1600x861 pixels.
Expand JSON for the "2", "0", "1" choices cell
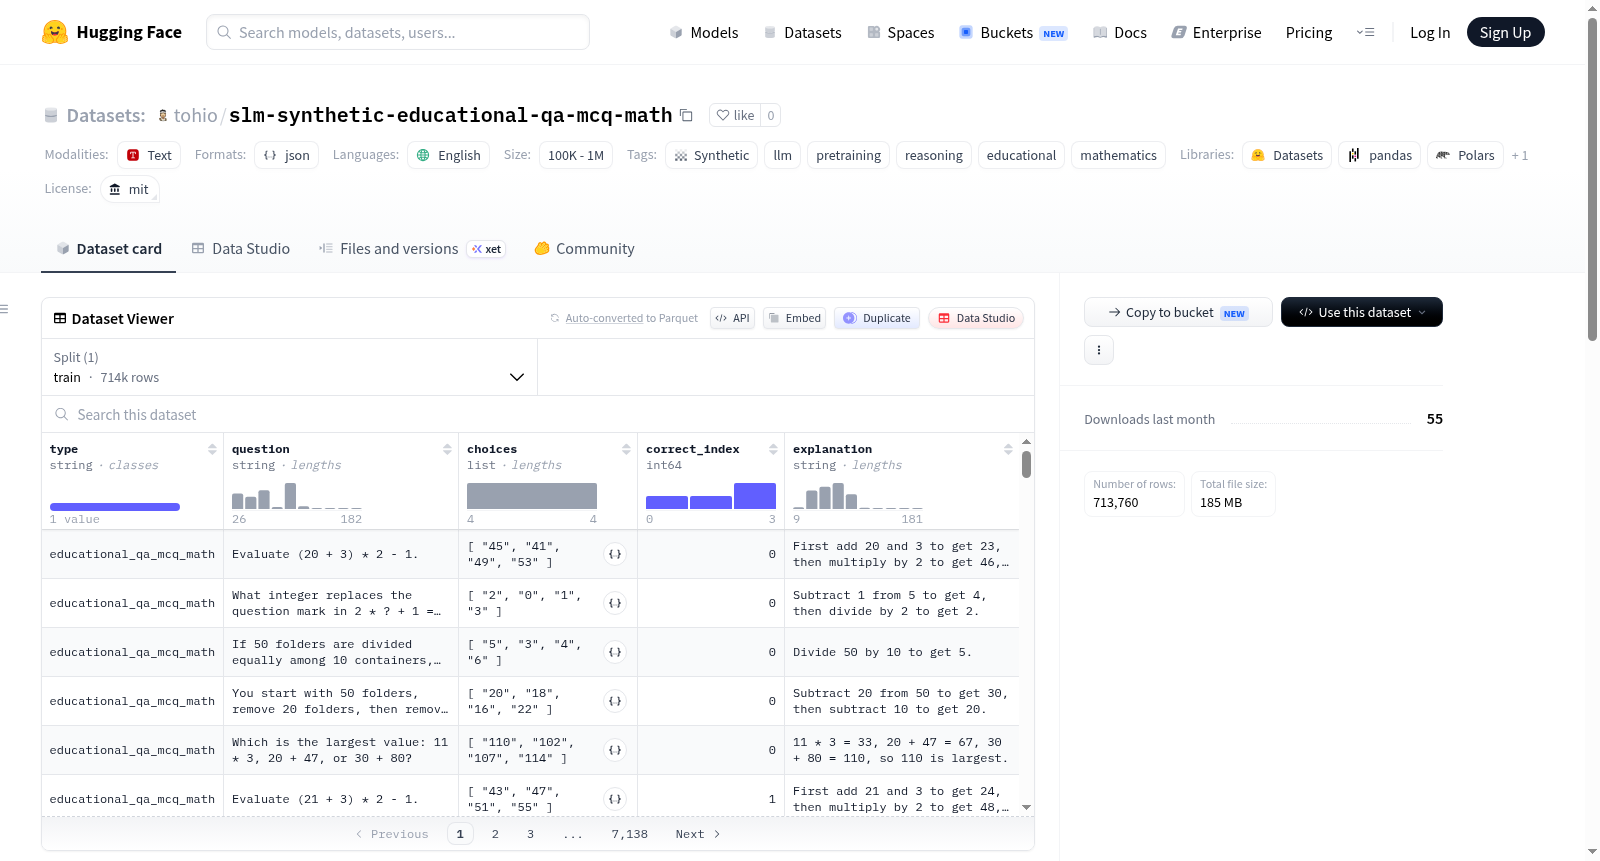coord(615,603)
